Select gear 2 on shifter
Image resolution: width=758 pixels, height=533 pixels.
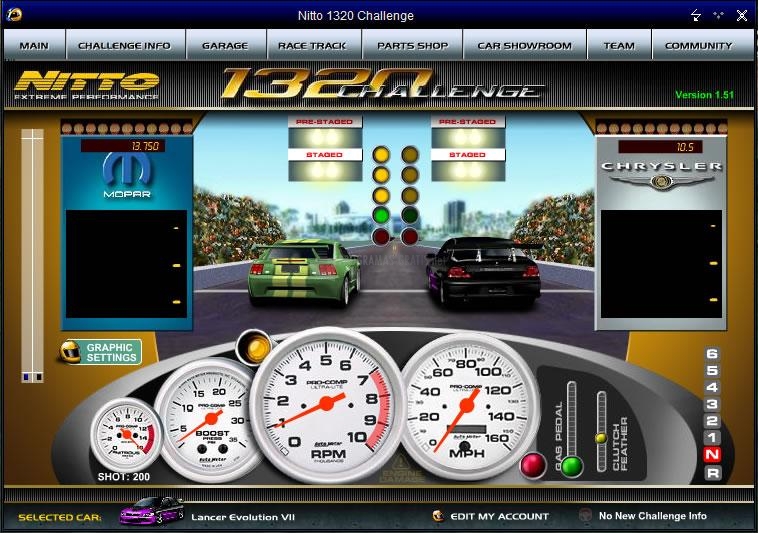tap(712, 421)
